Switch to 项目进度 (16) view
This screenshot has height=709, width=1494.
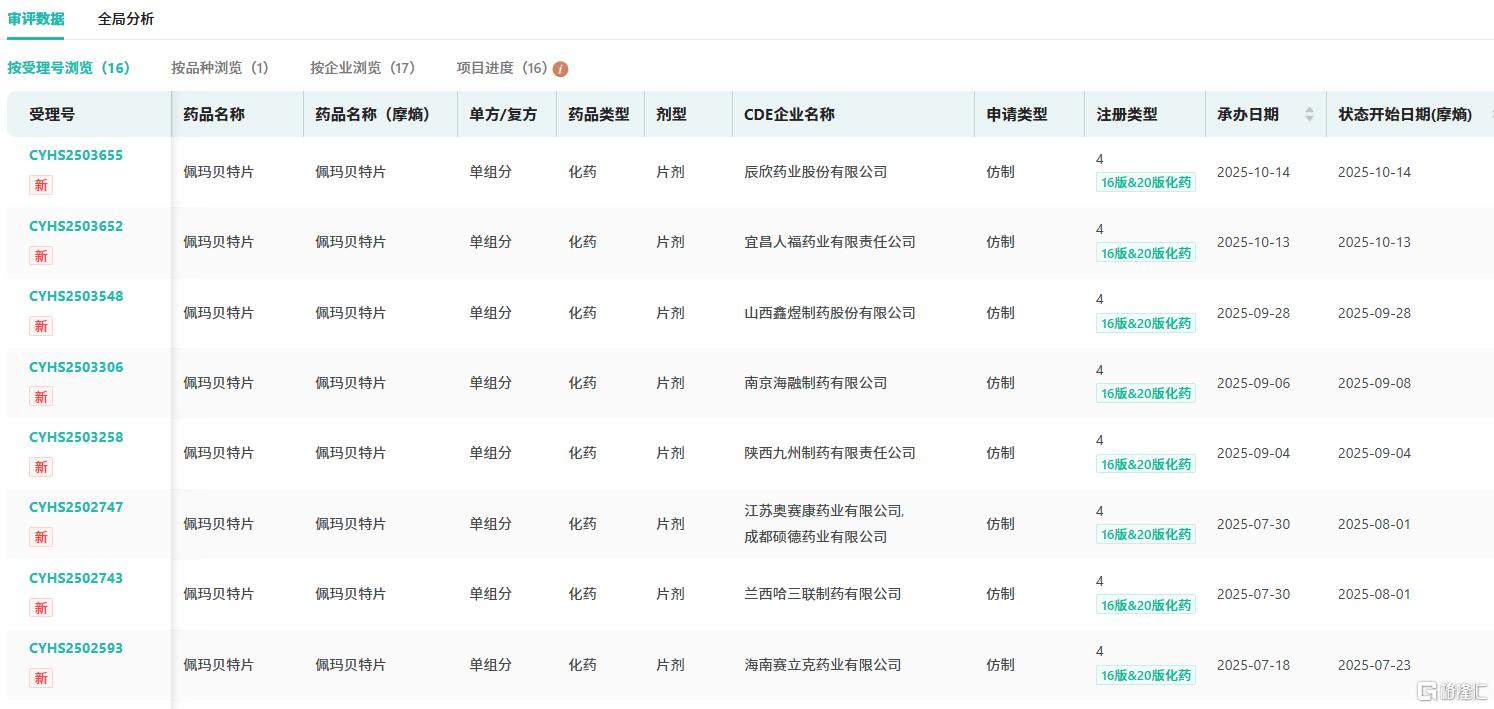[502, 68]
